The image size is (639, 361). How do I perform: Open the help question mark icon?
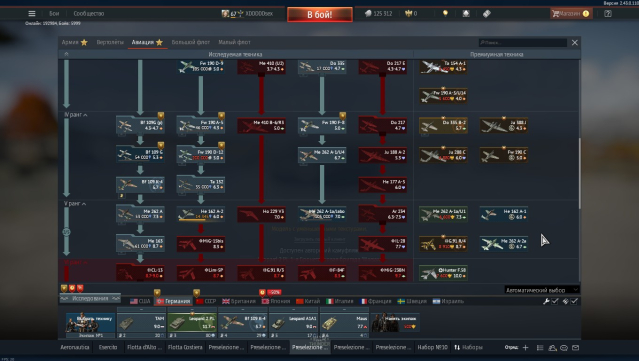(x=608, y=13)
